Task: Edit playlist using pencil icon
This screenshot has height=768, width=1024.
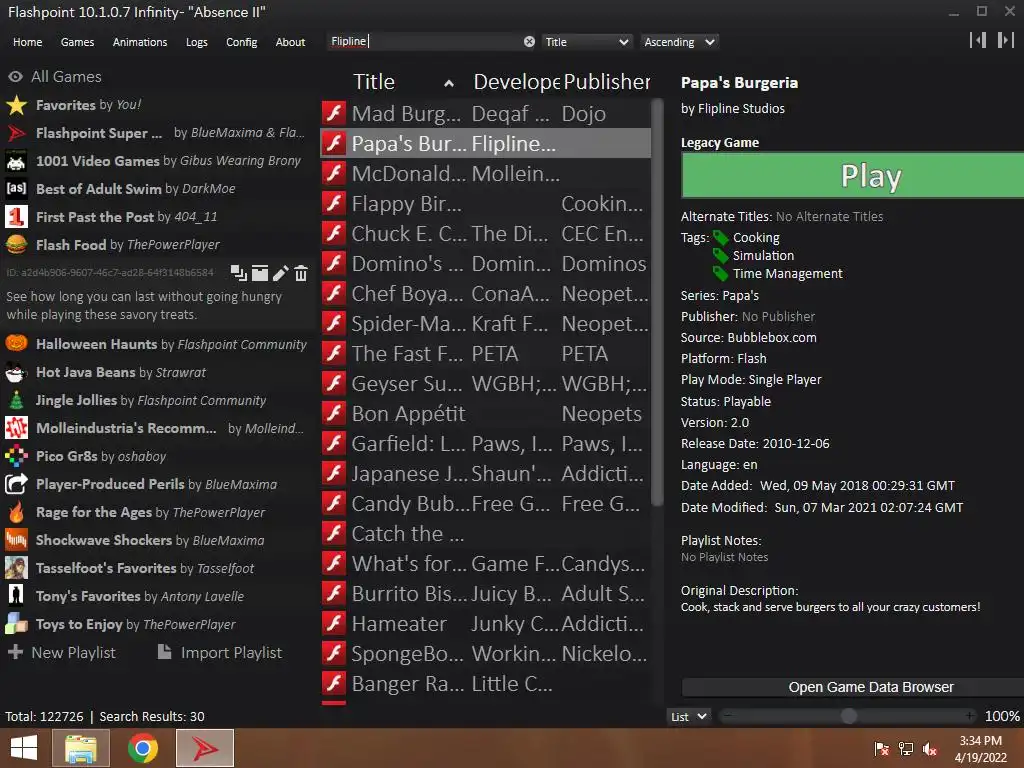Action: pyautogui.click(x=280, y=273)
